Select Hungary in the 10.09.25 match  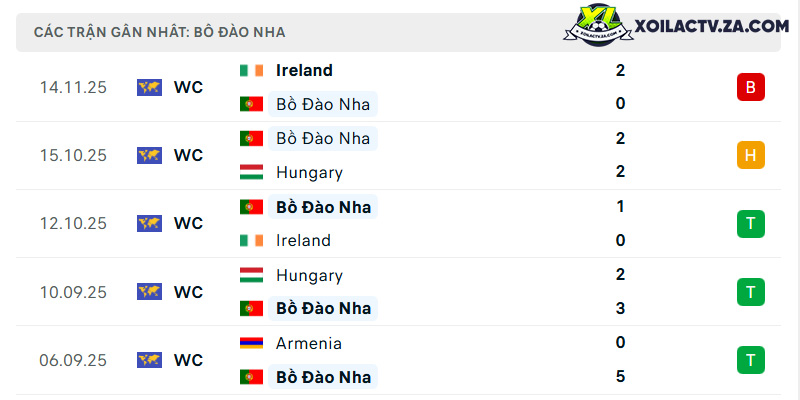tap(309, 276)
